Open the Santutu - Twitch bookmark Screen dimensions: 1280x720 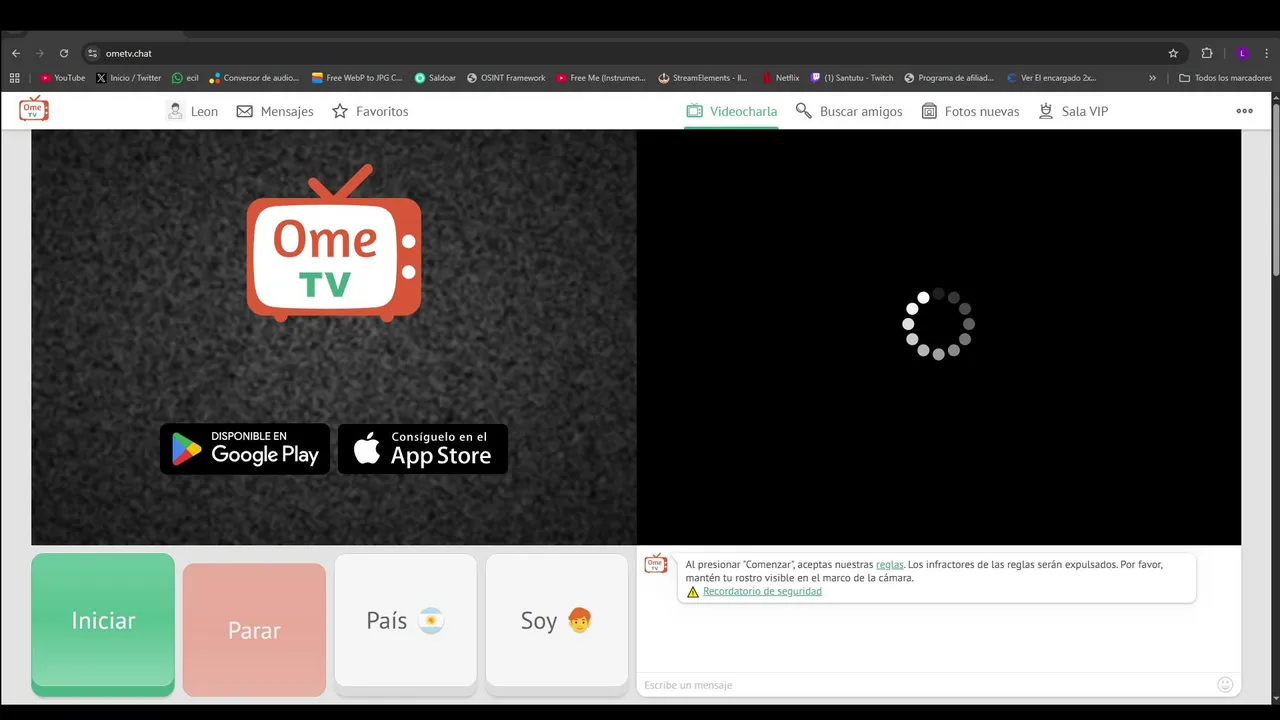852,77
